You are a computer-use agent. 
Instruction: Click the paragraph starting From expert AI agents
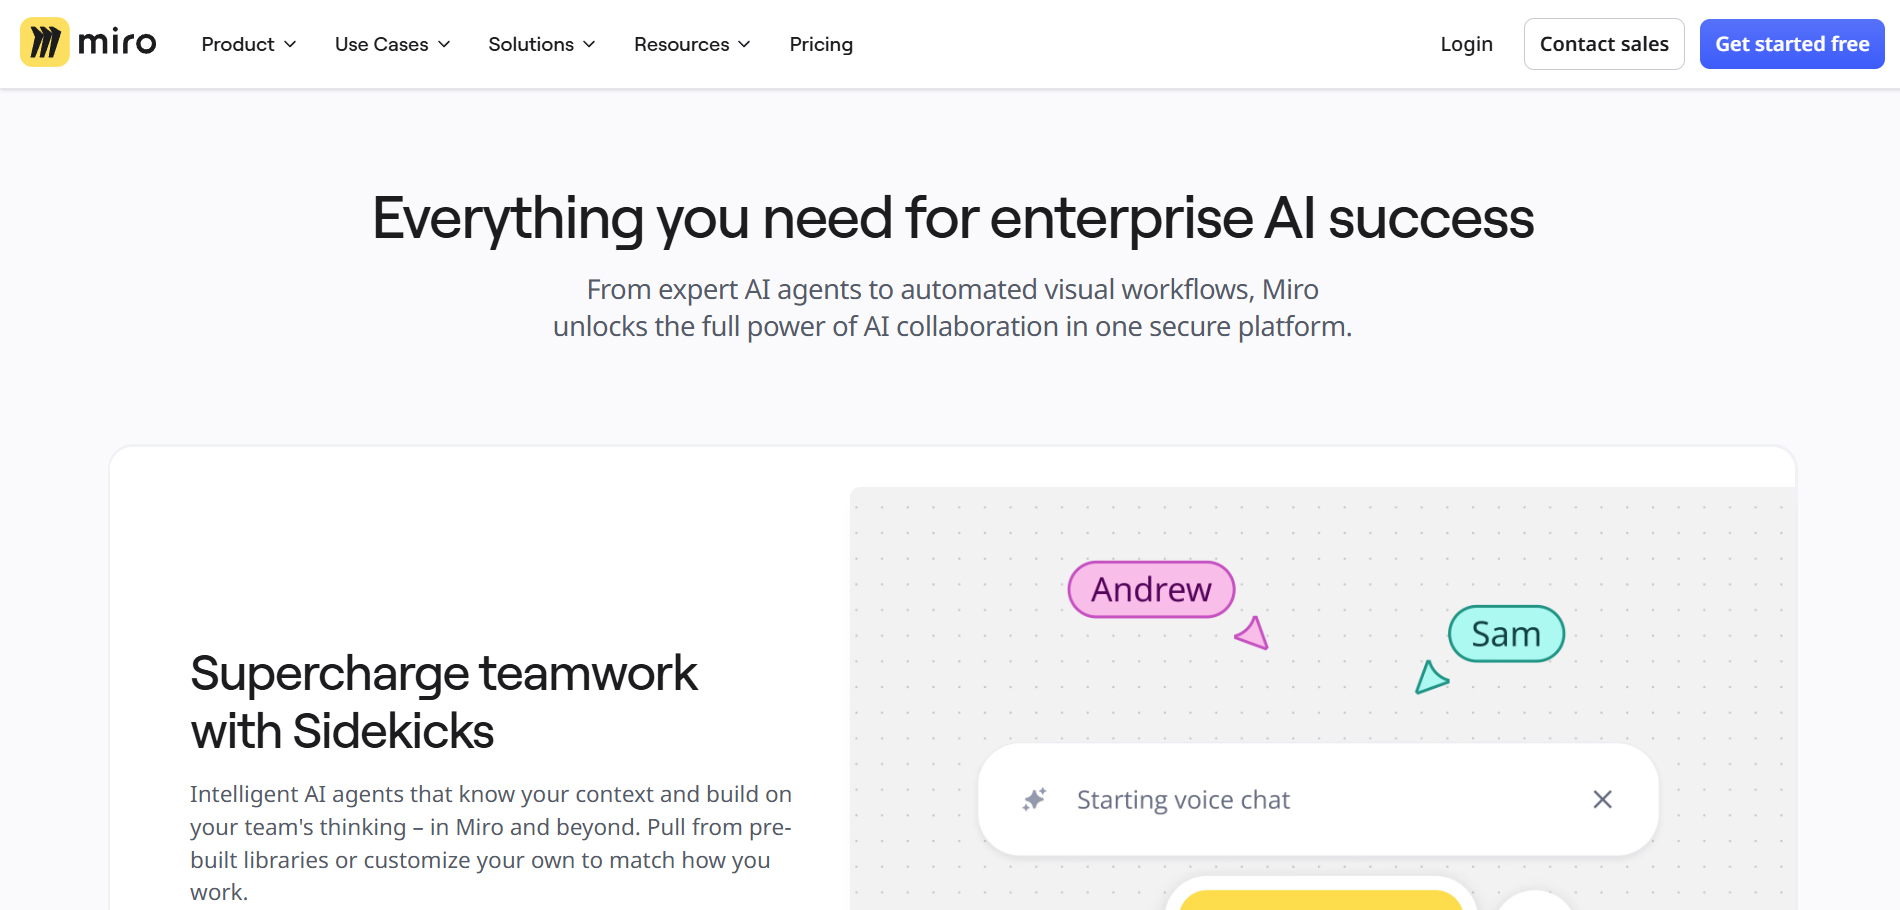952,308
